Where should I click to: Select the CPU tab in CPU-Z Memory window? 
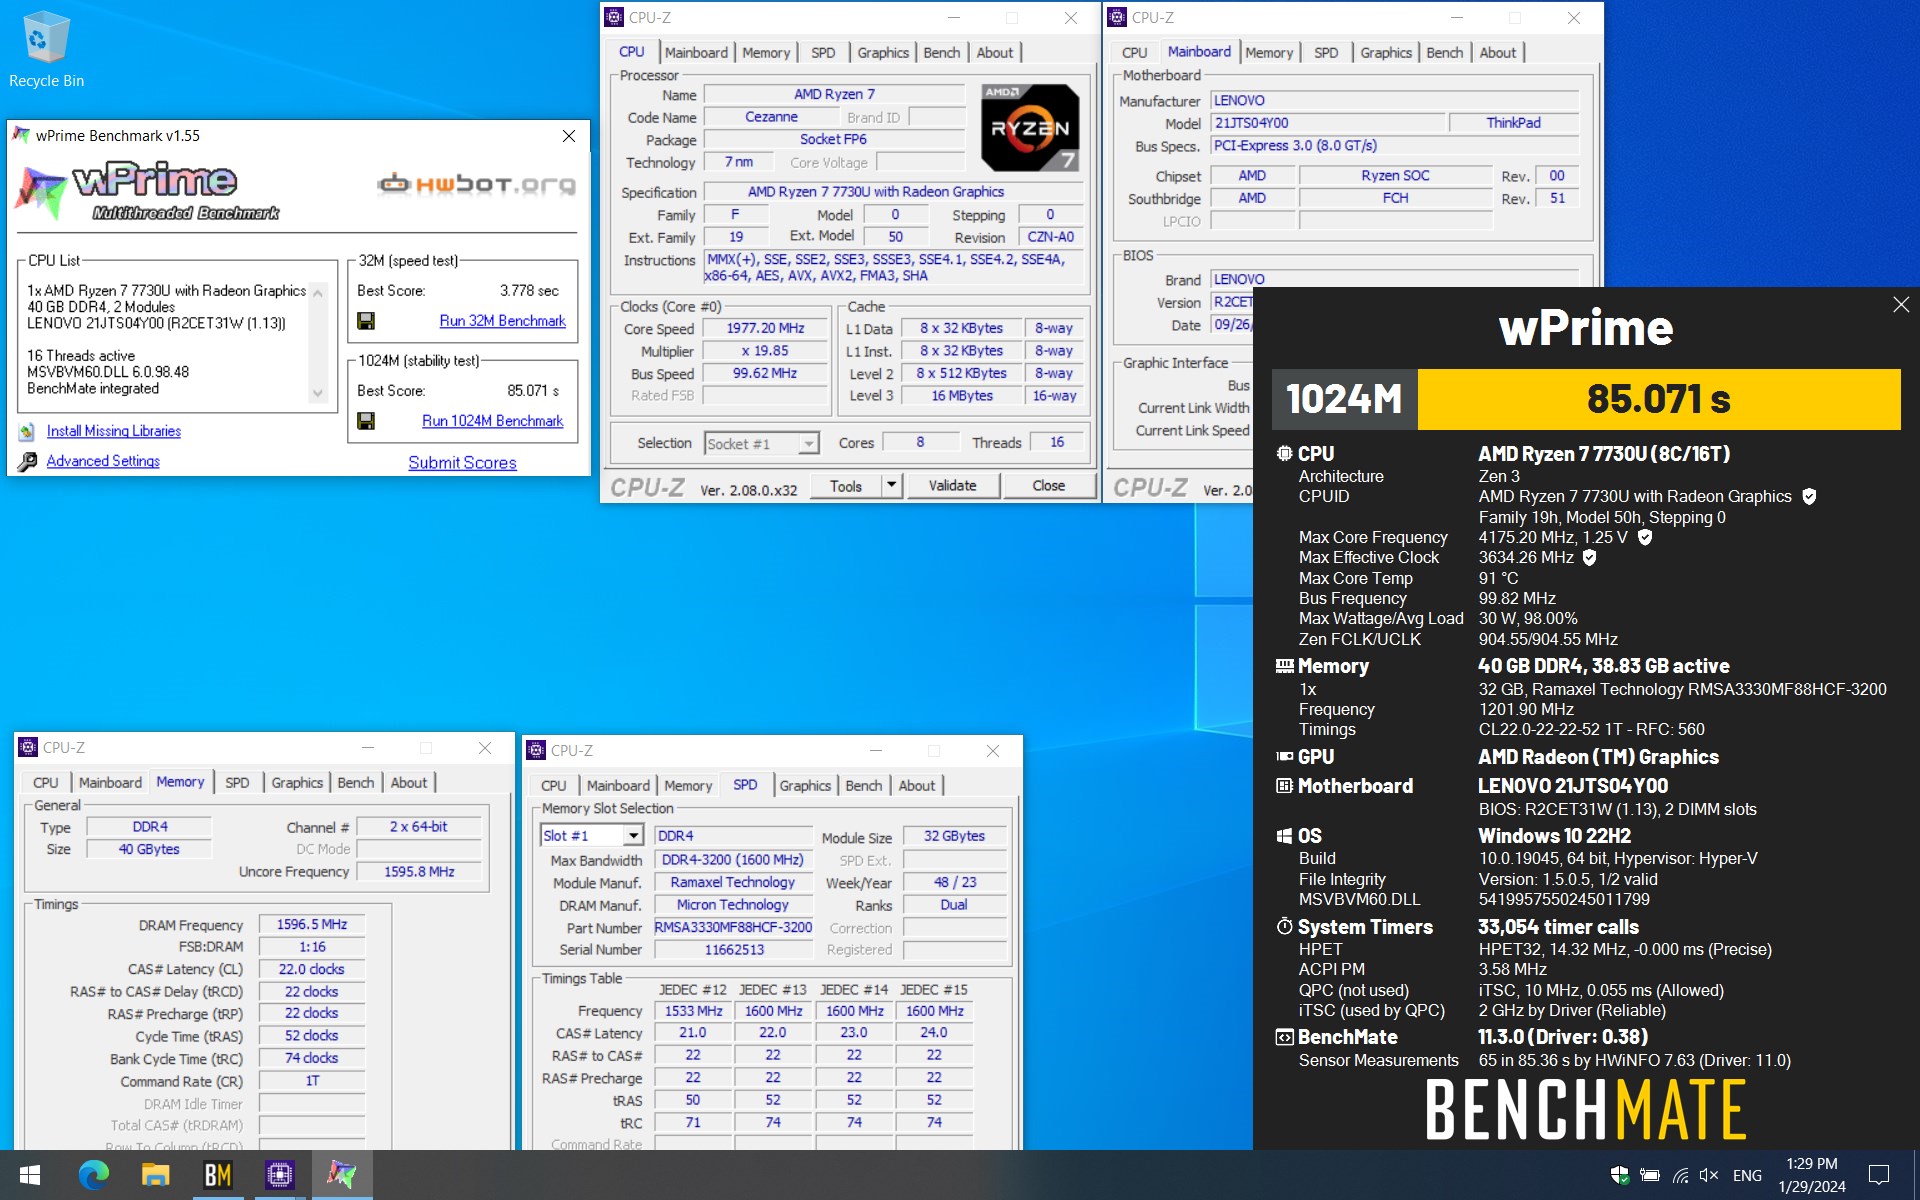coord(45,783)
